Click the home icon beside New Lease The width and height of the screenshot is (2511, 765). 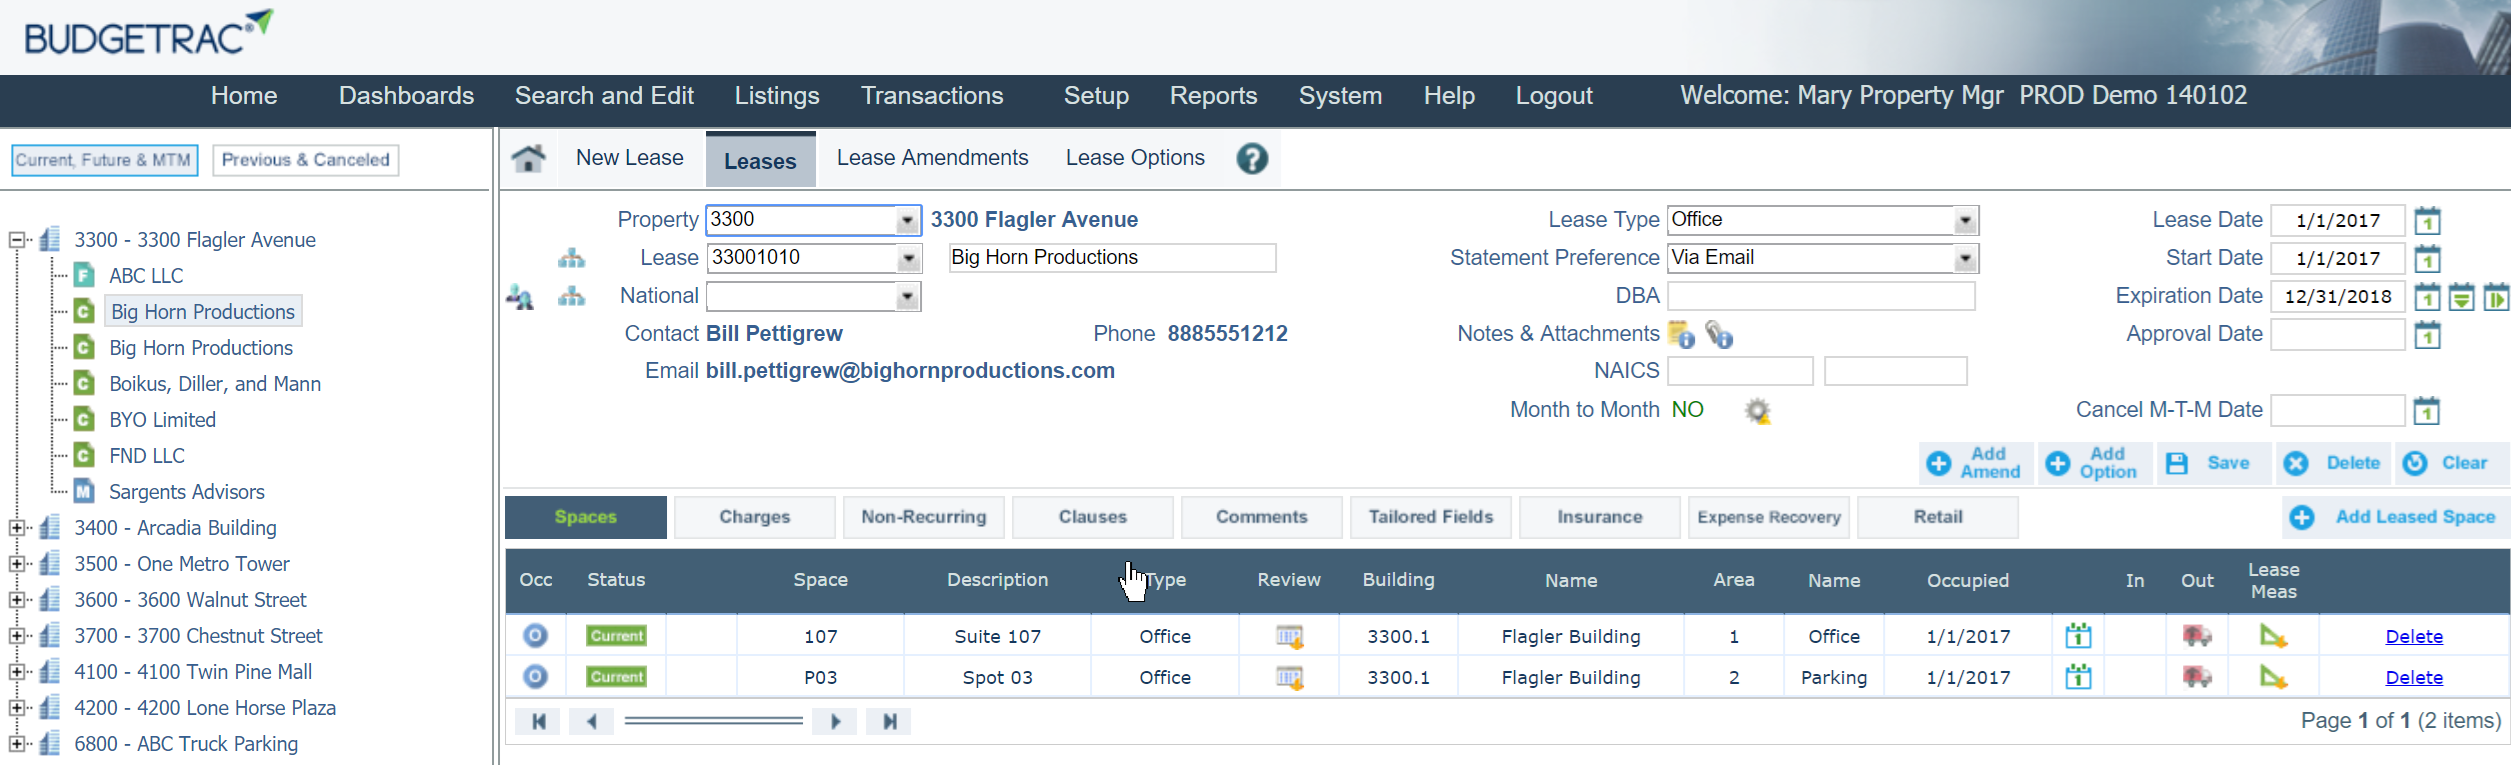(x=528, y=158)
